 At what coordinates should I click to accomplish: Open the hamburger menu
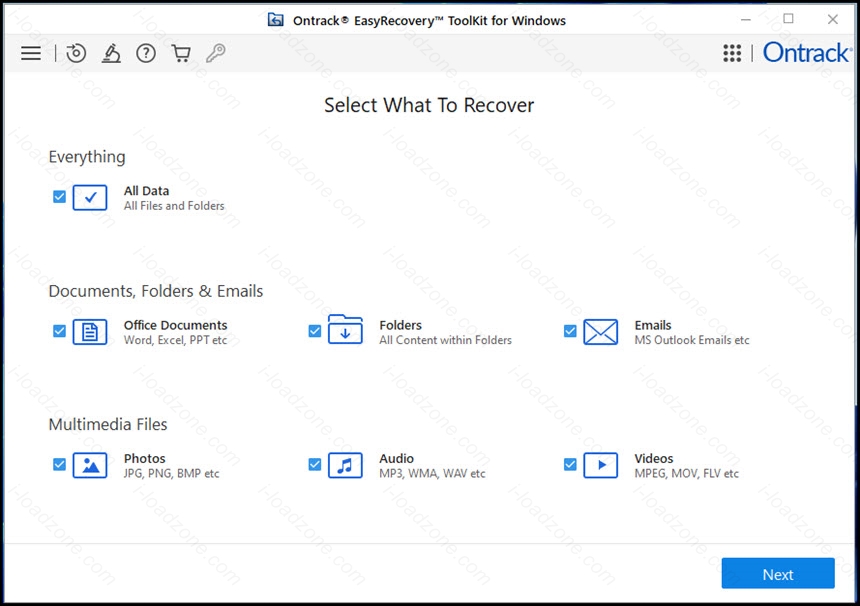click(31, 53)
